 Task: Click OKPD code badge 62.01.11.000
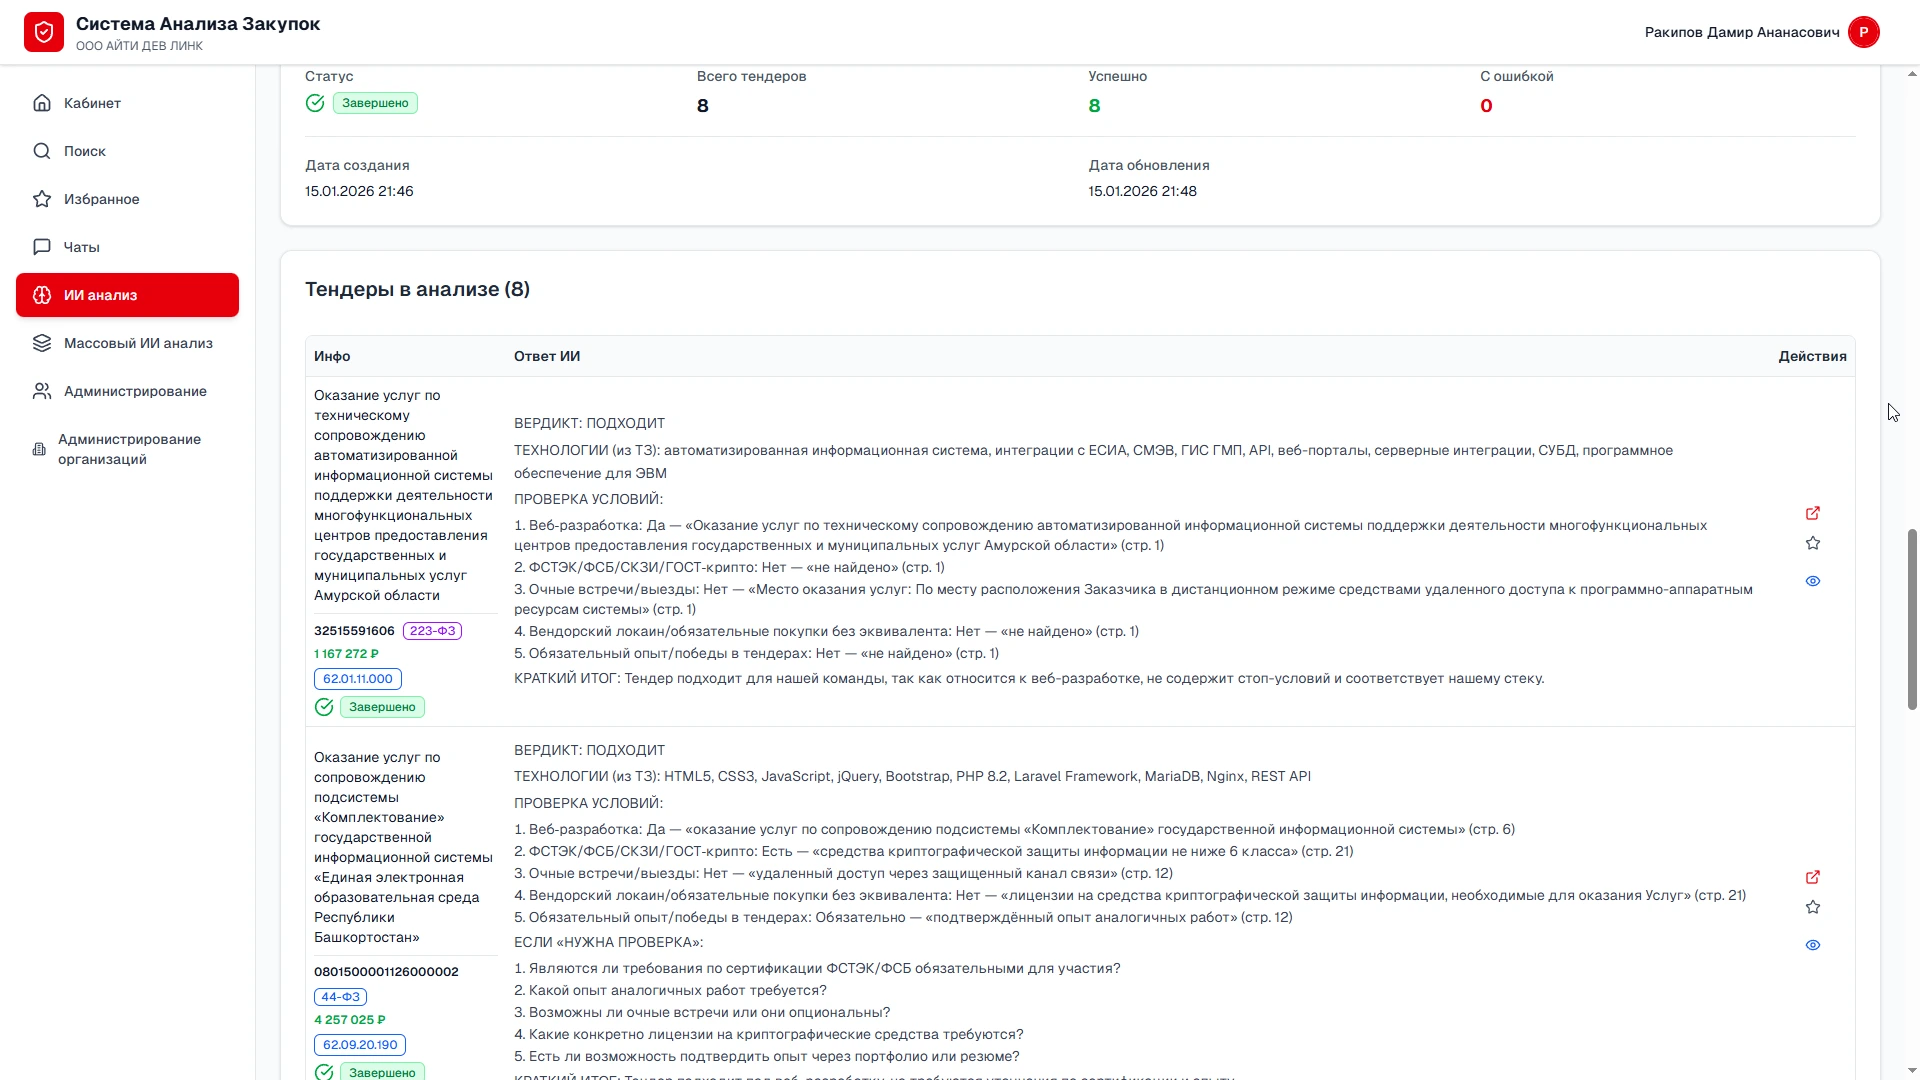(357, 679)
